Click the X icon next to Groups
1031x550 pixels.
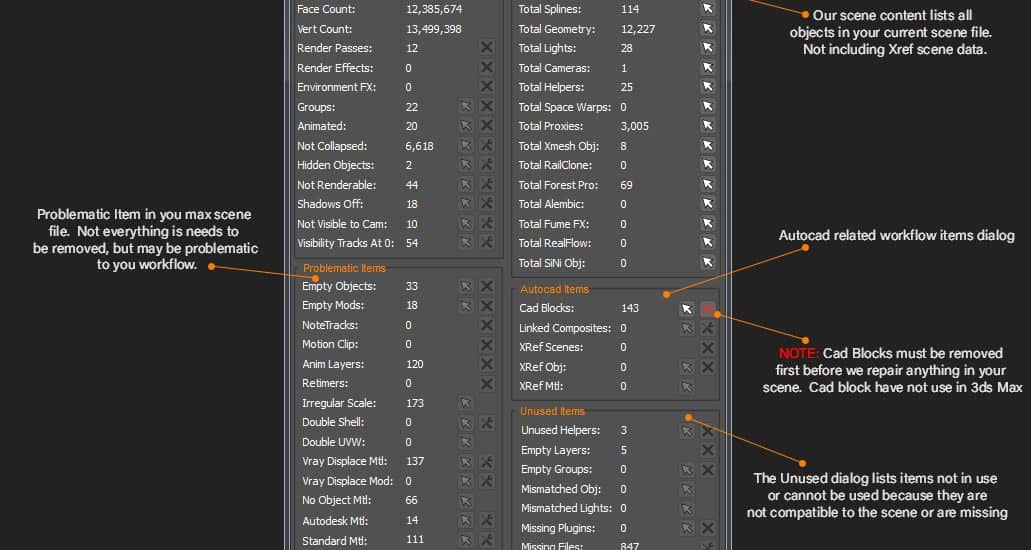487,107
